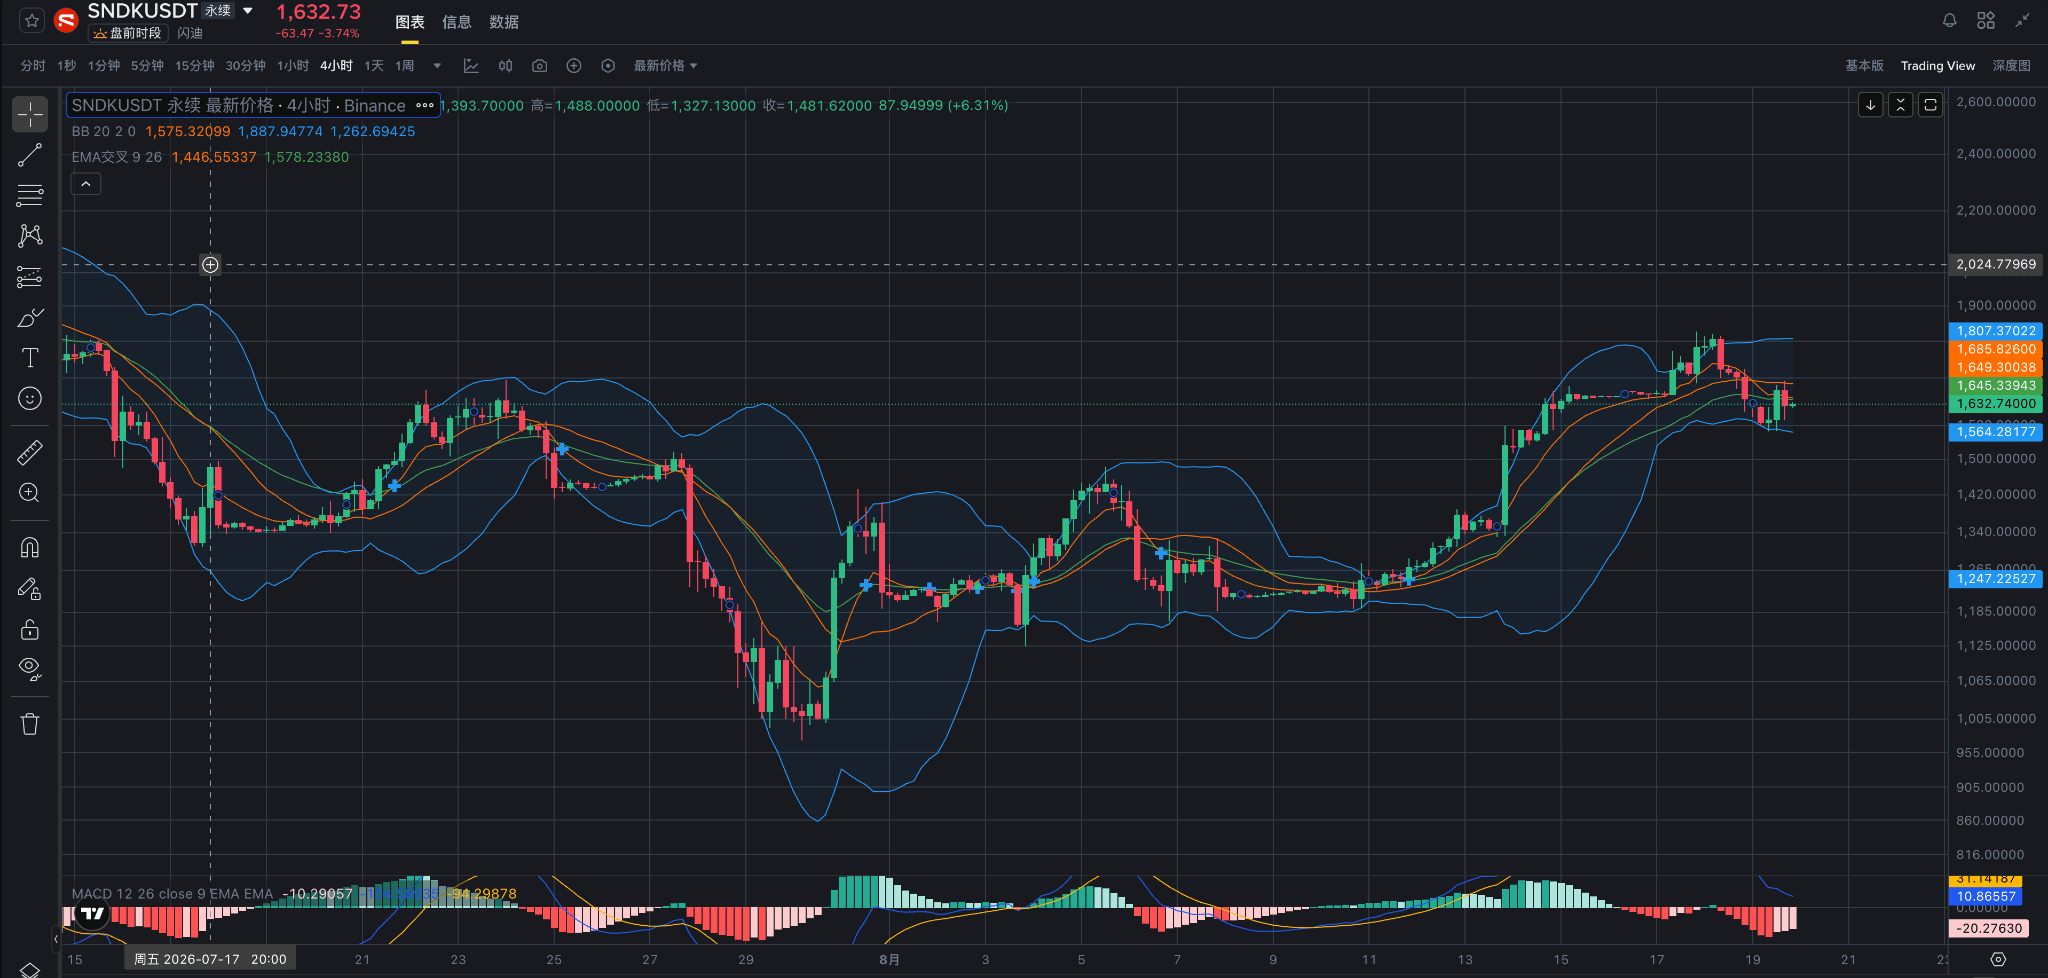The width and height of the screenshot is (2048, 978).
Task: Open the indicators chart icon
Action: coord(471,66)
